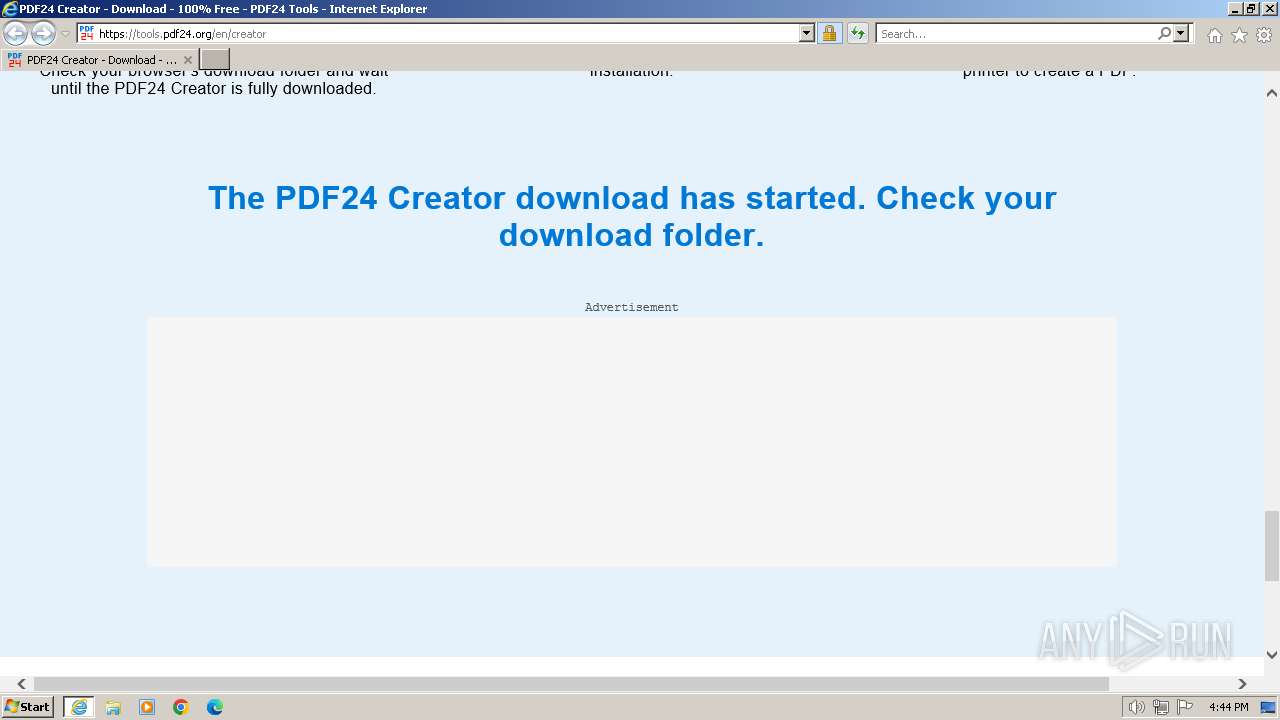Viewport: 1280px width, 720px height.
Task: Close the PDF24 Creator tab
Action: [x=187, y=60]
